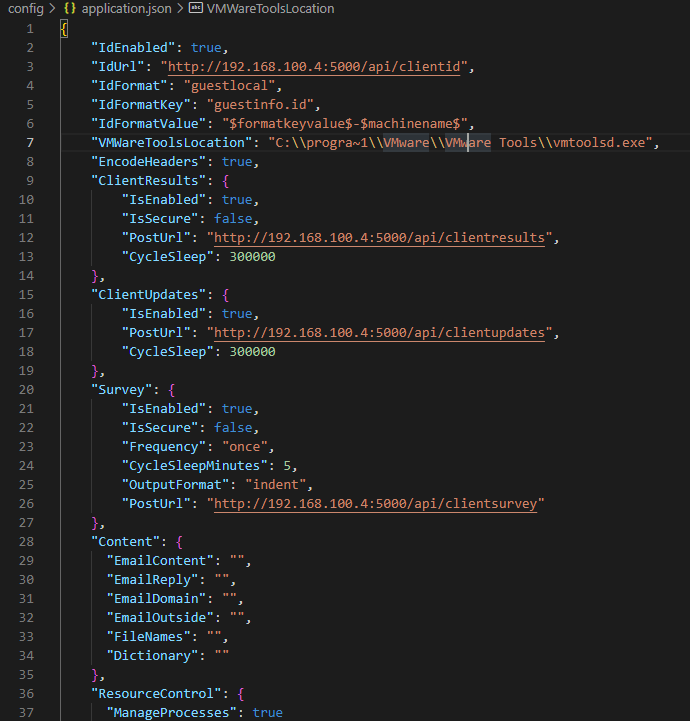Open ClientResults PostUrl clientresults link
This screenshot has width=690, height=721.
[x=379, y=238]
